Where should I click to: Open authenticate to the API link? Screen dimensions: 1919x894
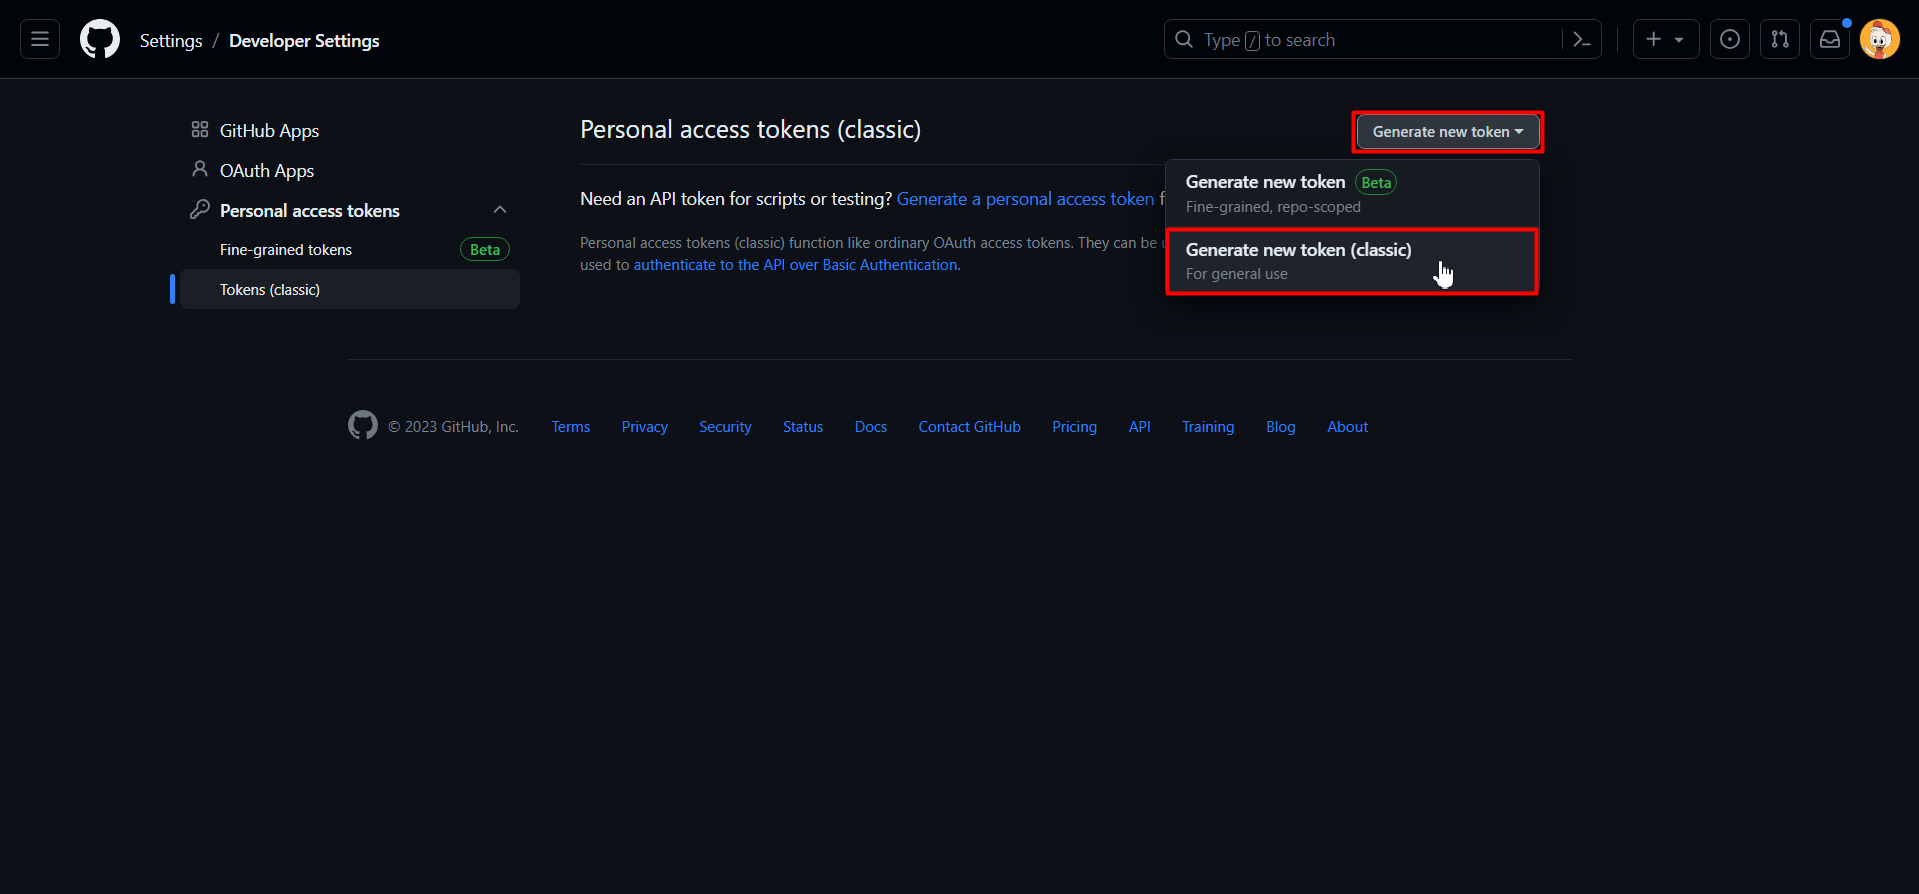(x=795, y=265)
